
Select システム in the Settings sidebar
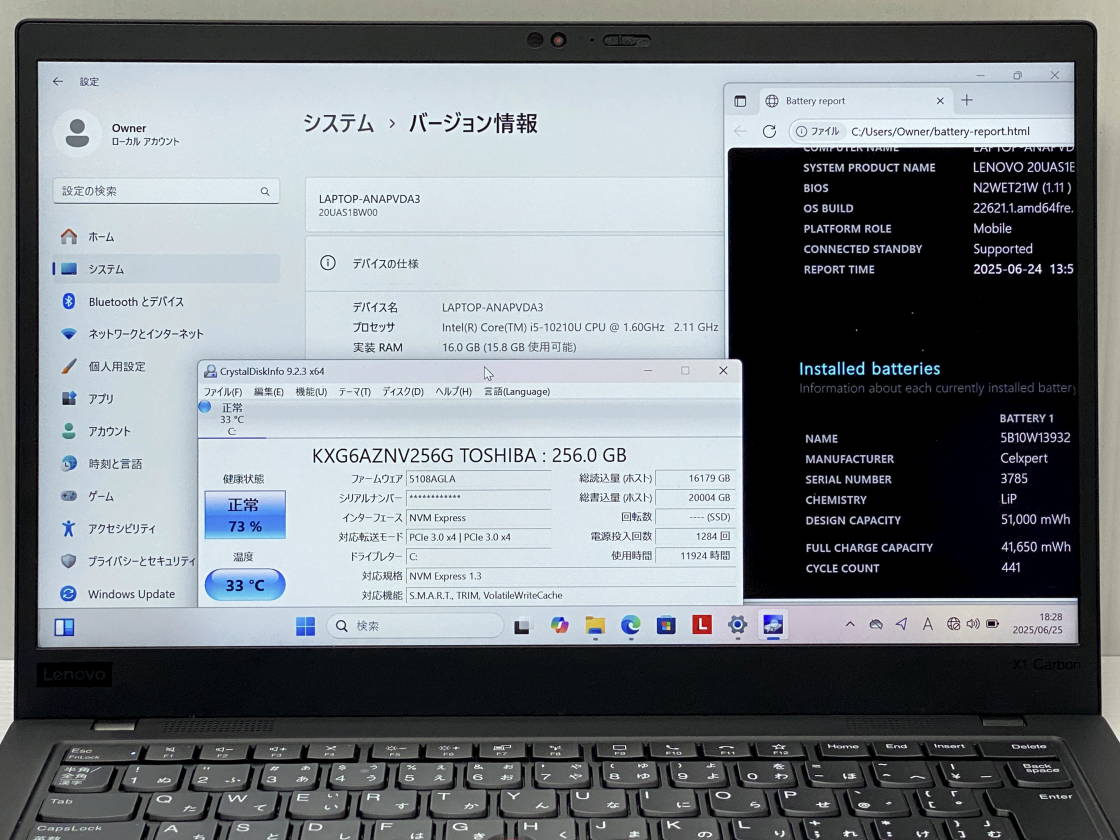coord(166,269)
